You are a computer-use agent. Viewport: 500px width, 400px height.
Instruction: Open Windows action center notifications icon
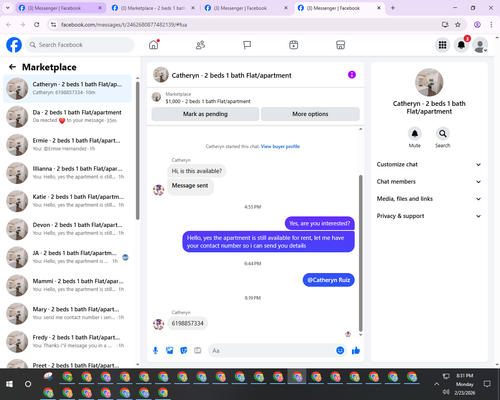487,384
